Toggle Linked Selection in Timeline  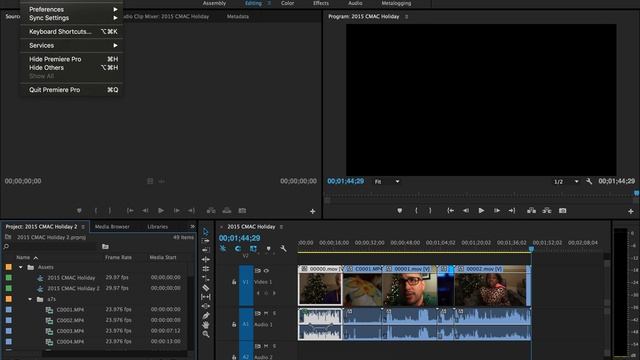click(x=253, y=248)
